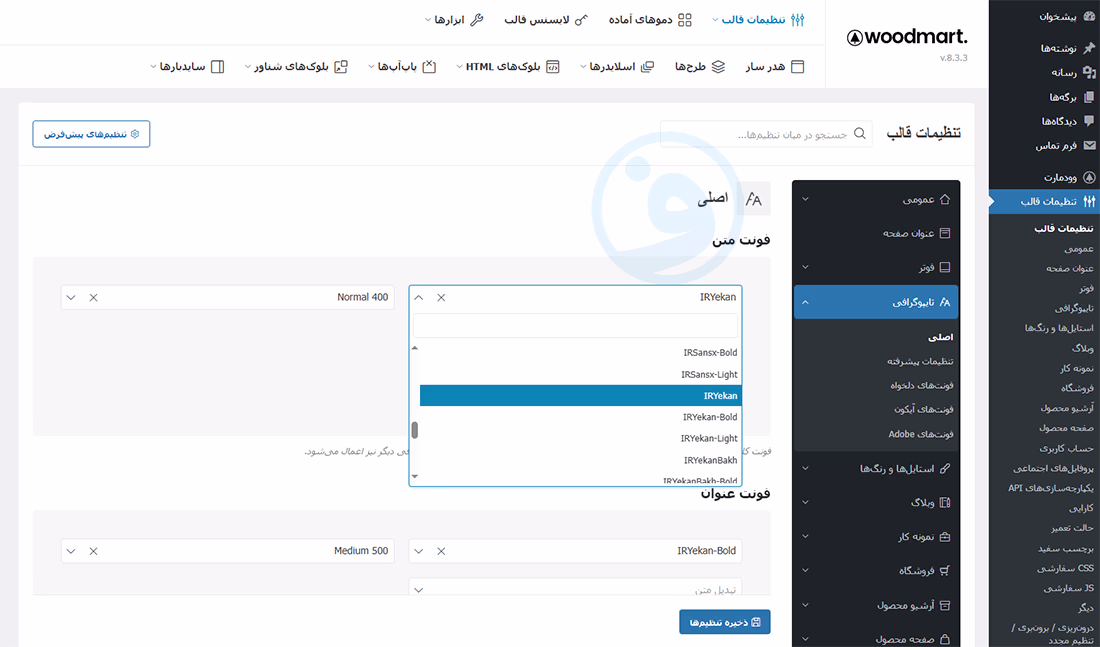
Task: Open سایدبارها toolbar menu
Action: 187,67
